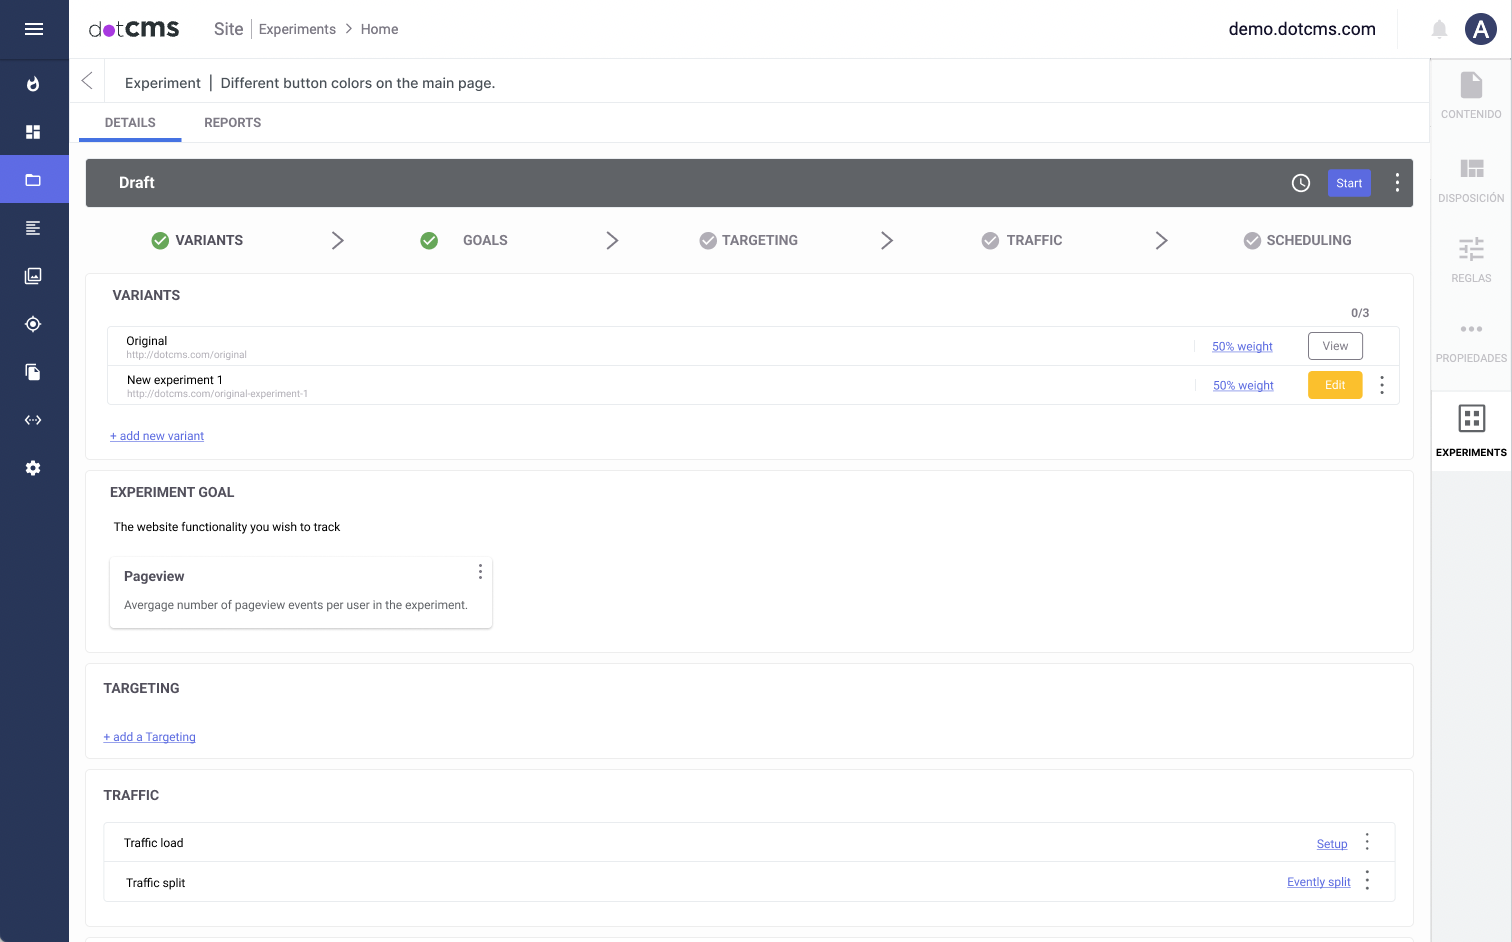Click the Experiments breadcrumb

(x=297, y=29)
